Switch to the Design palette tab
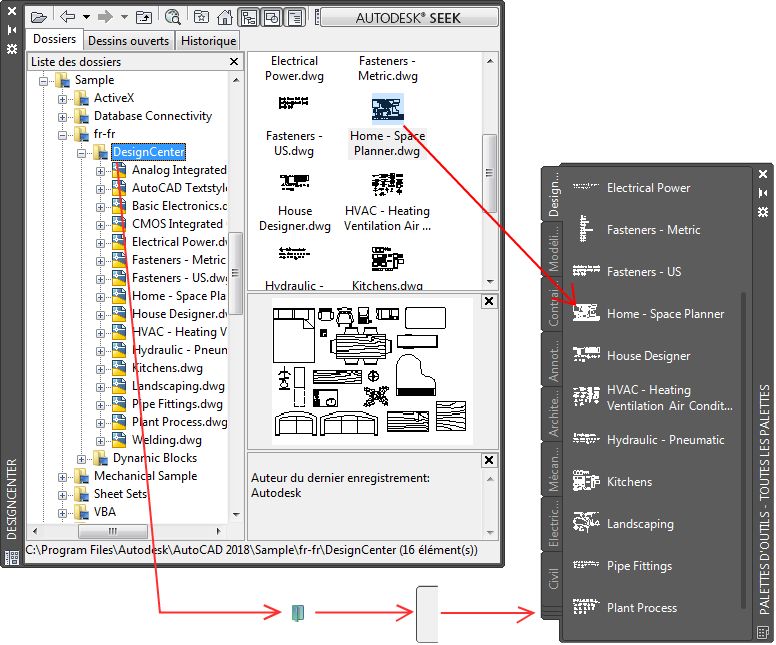Image resolution: width=776 pixels, height=645 pixels. tap(553, 194)
